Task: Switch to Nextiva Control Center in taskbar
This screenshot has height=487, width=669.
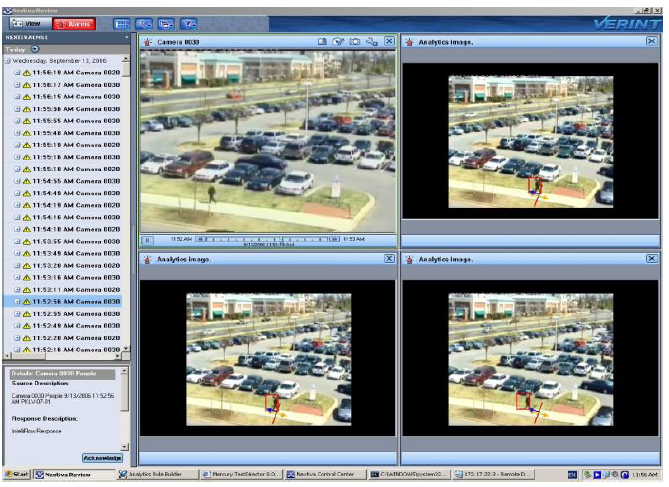Action: coord(325,474)
